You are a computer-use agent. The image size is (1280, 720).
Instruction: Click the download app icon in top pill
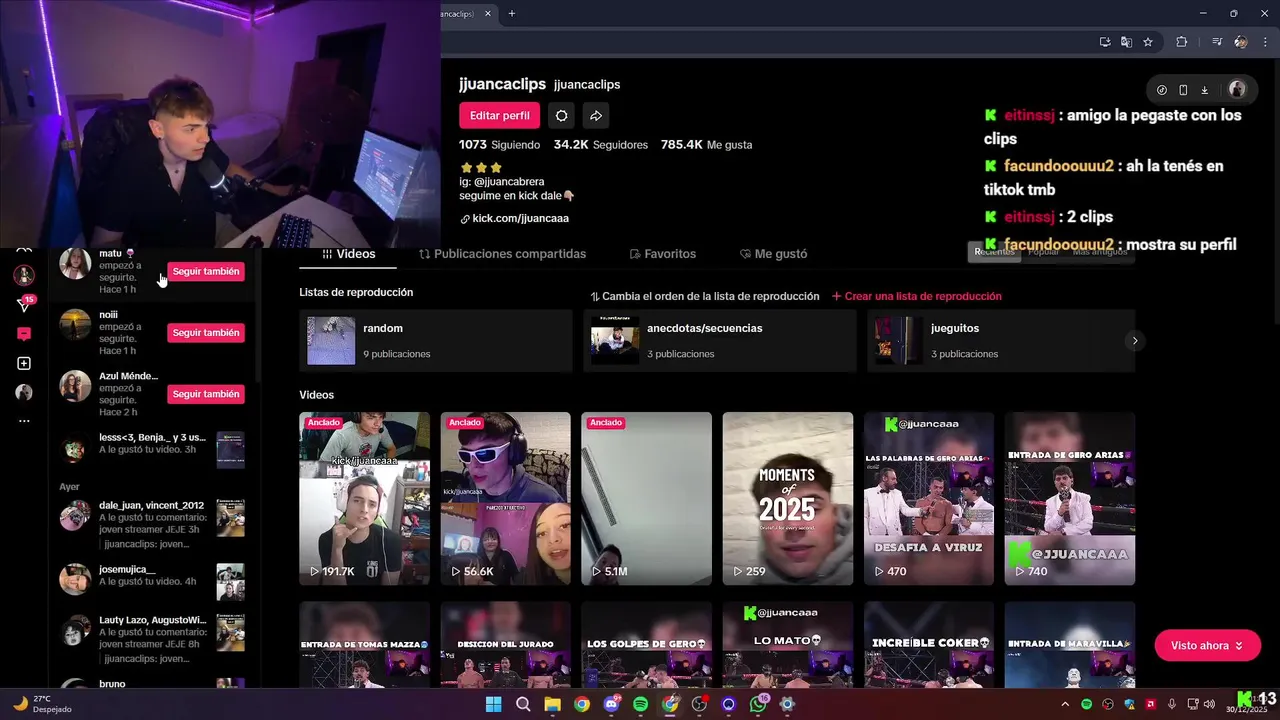[1205, 90]
